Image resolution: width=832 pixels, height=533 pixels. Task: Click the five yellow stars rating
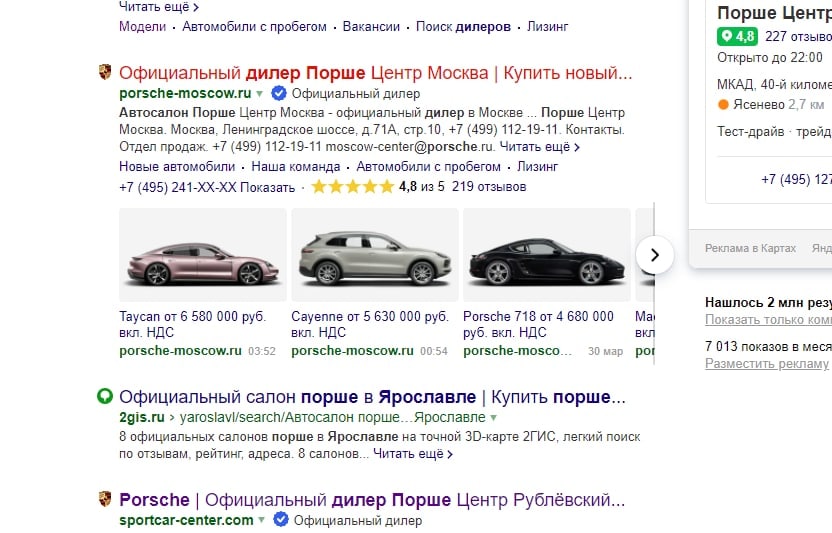353,187
